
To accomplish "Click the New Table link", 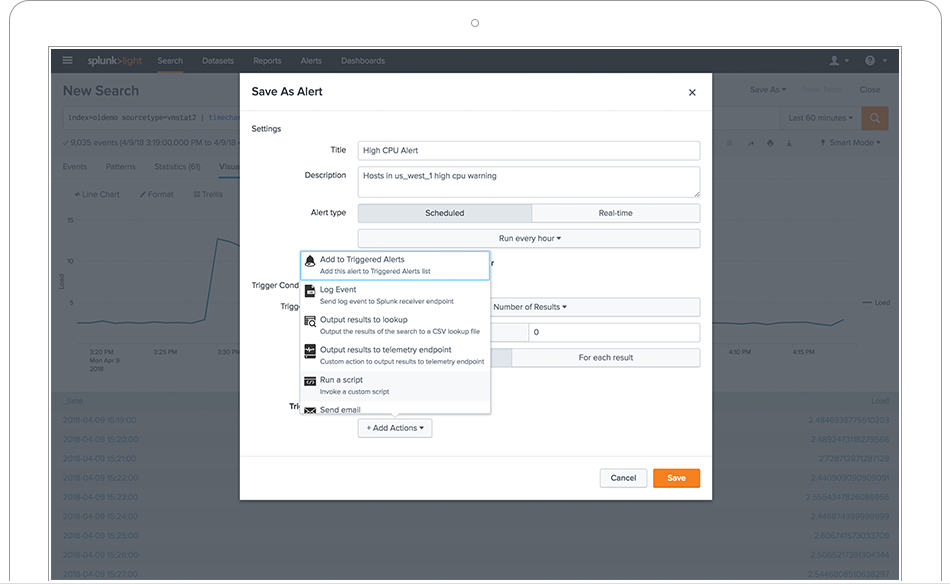I will coord(822,90).
